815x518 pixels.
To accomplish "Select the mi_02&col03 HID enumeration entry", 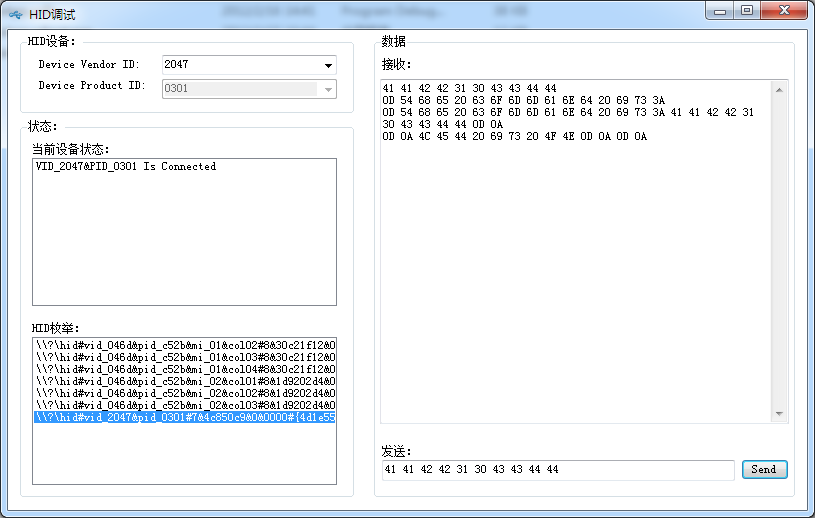I will tap(185, 405).
